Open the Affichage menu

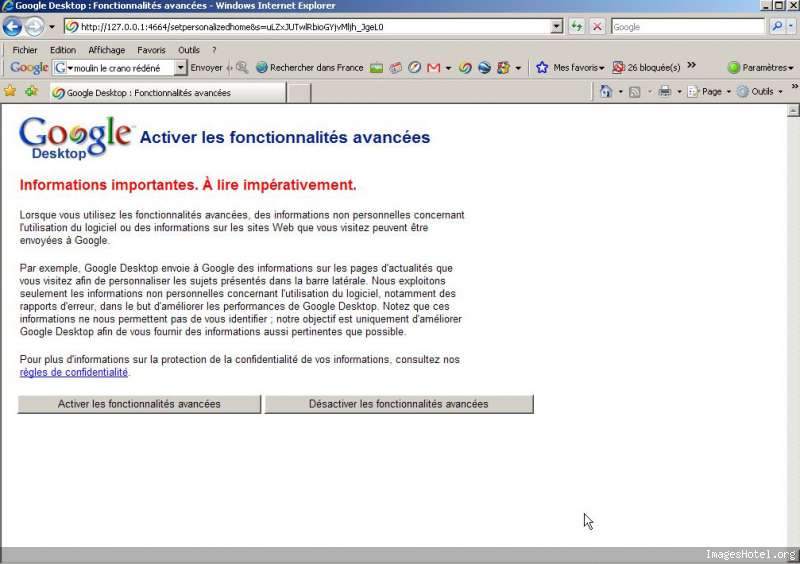click(107, 50)
